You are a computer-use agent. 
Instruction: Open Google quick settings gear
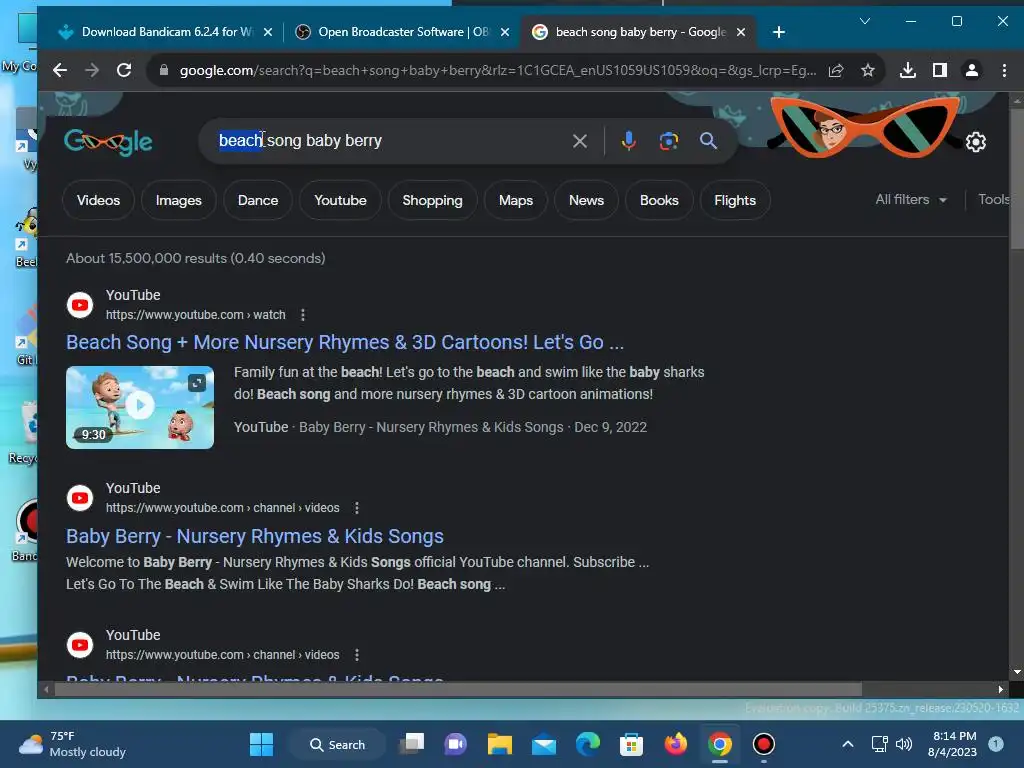click(976, 142)
